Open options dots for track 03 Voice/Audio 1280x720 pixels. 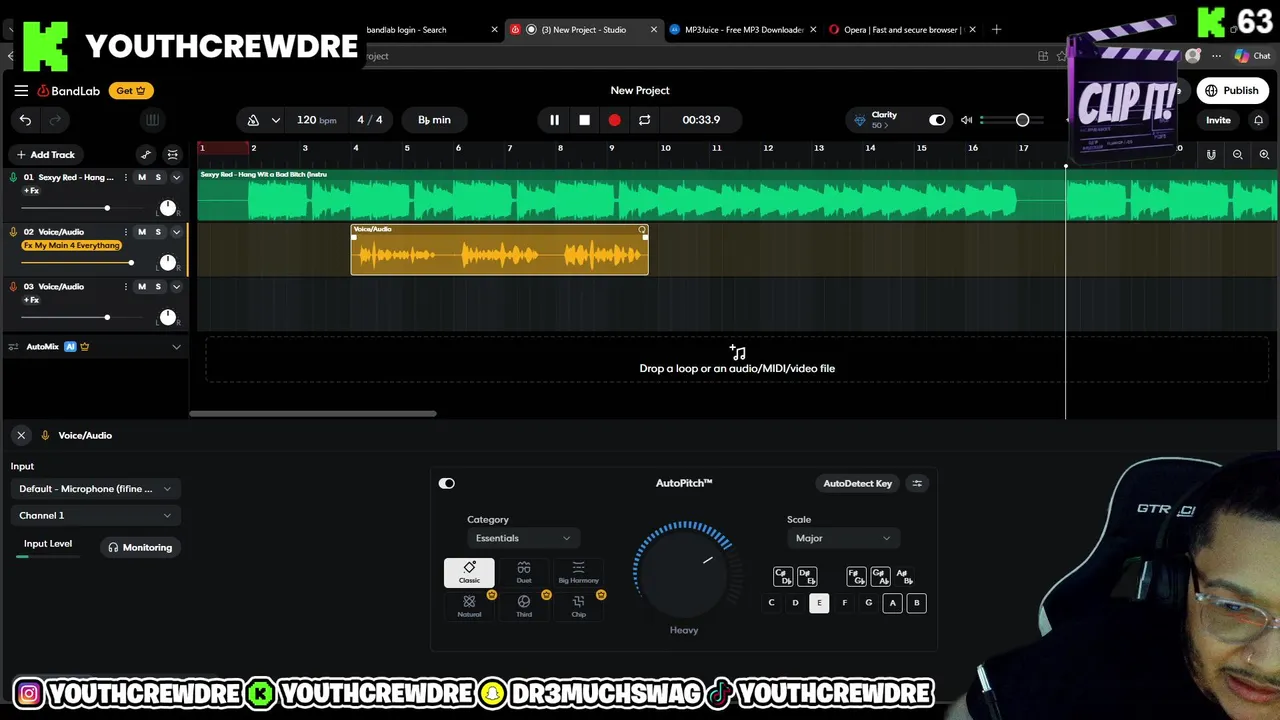click(125, 287)
